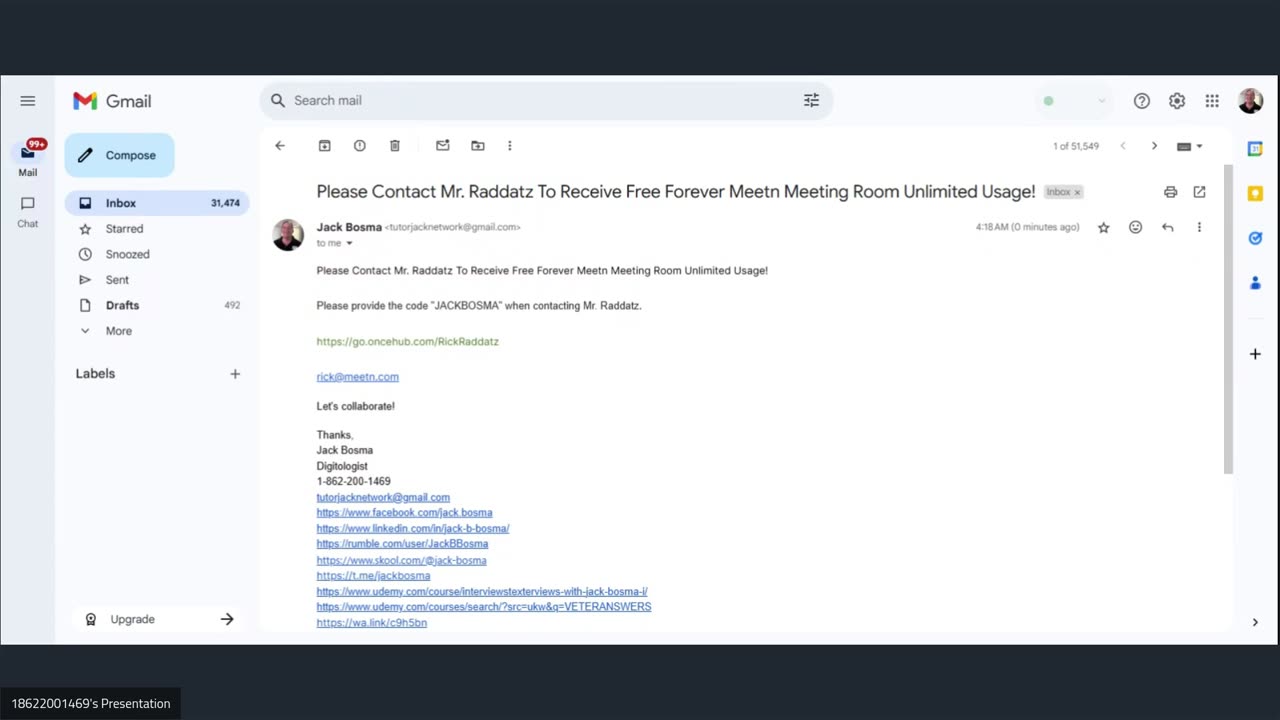Go to the older email arrow
The image size is (1280, 720).
[1154, 146]
